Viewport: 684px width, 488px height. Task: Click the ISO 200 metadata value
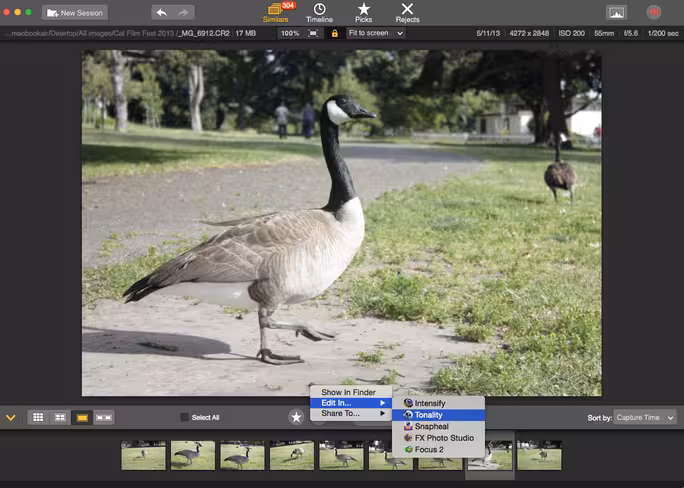point(571,33)
